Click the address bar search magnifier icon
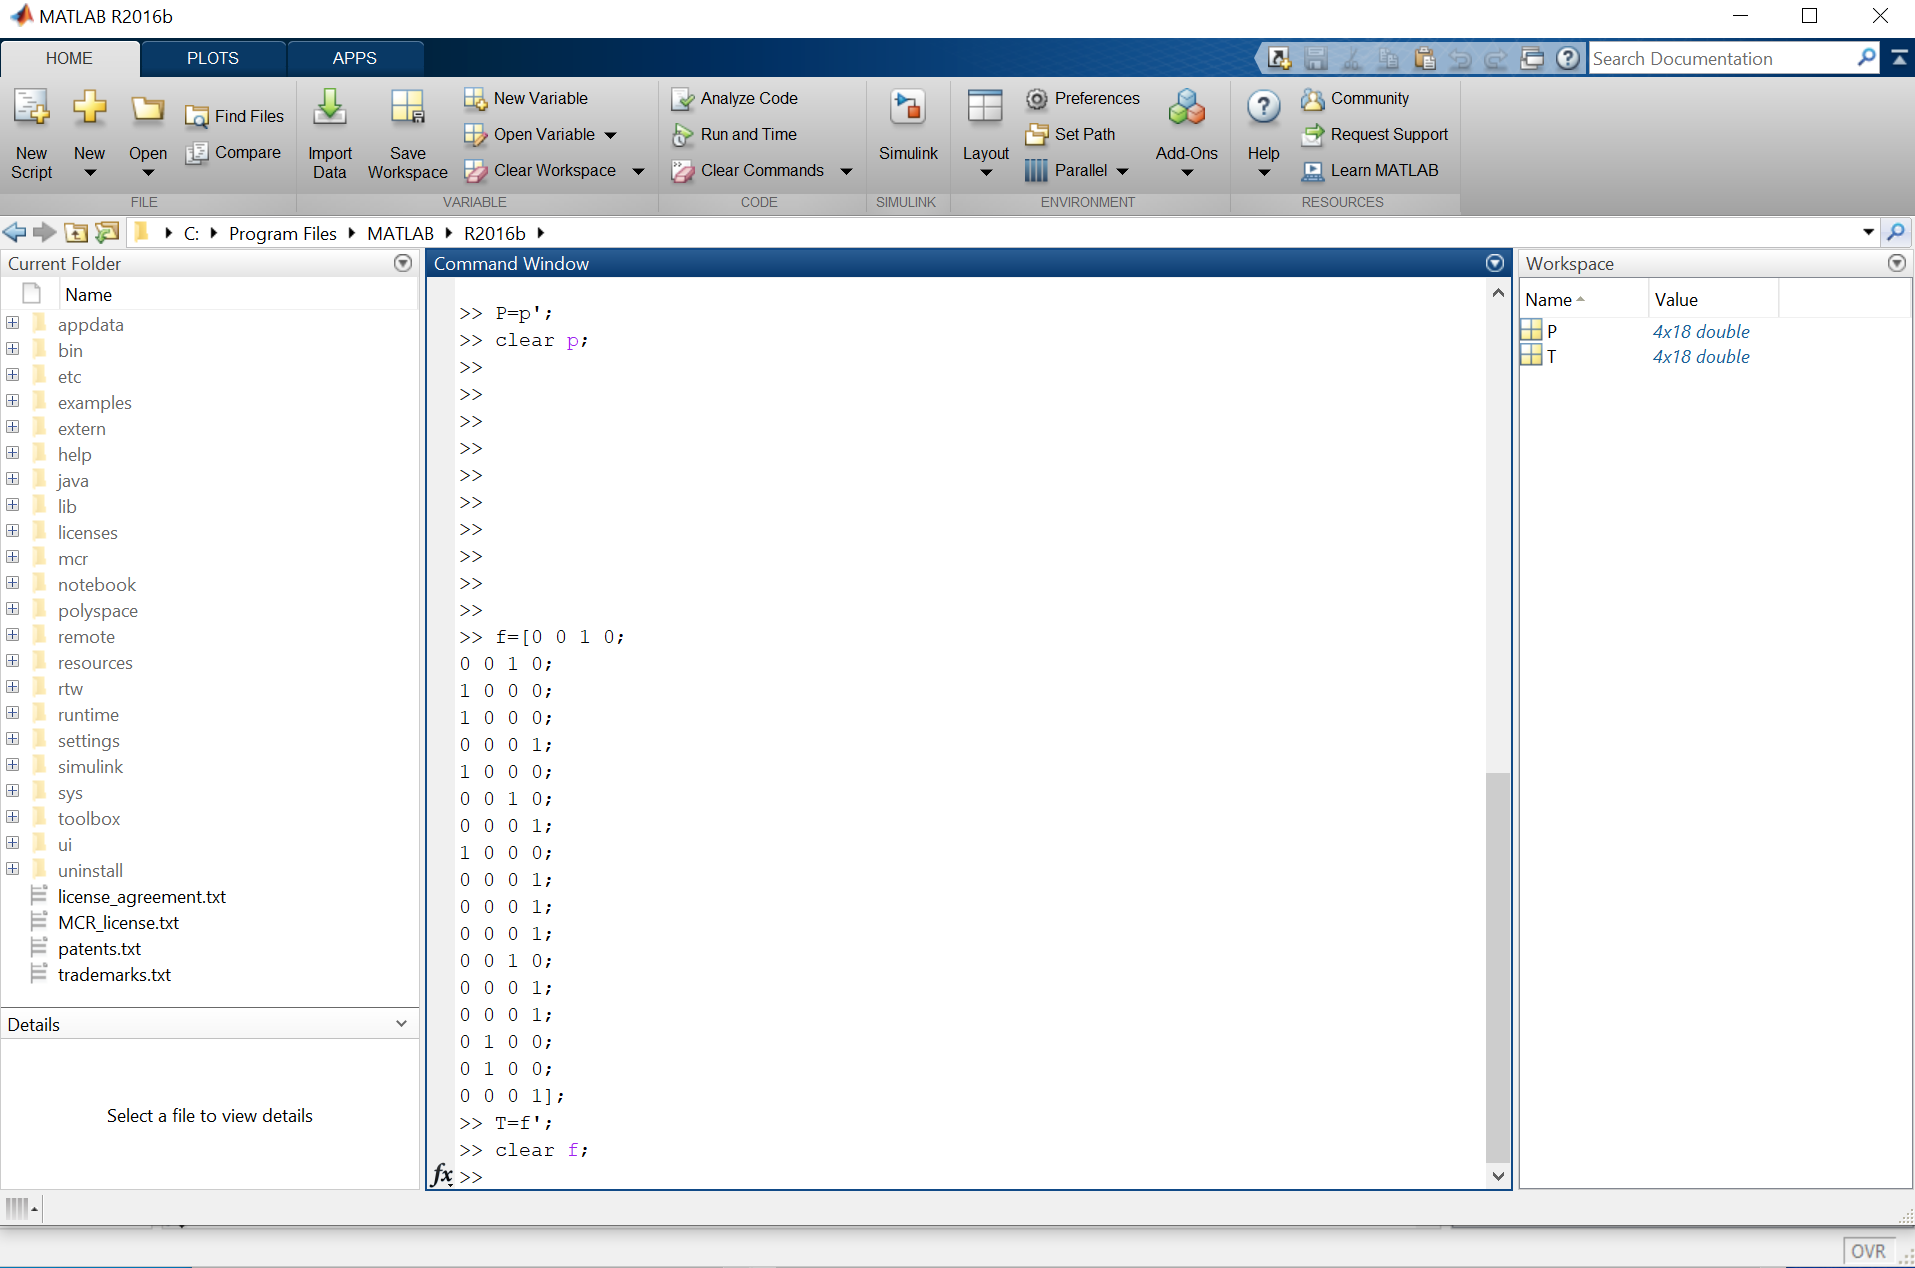The image size is (1915, 1268). pyautogui.click(x=1896, y=232)
